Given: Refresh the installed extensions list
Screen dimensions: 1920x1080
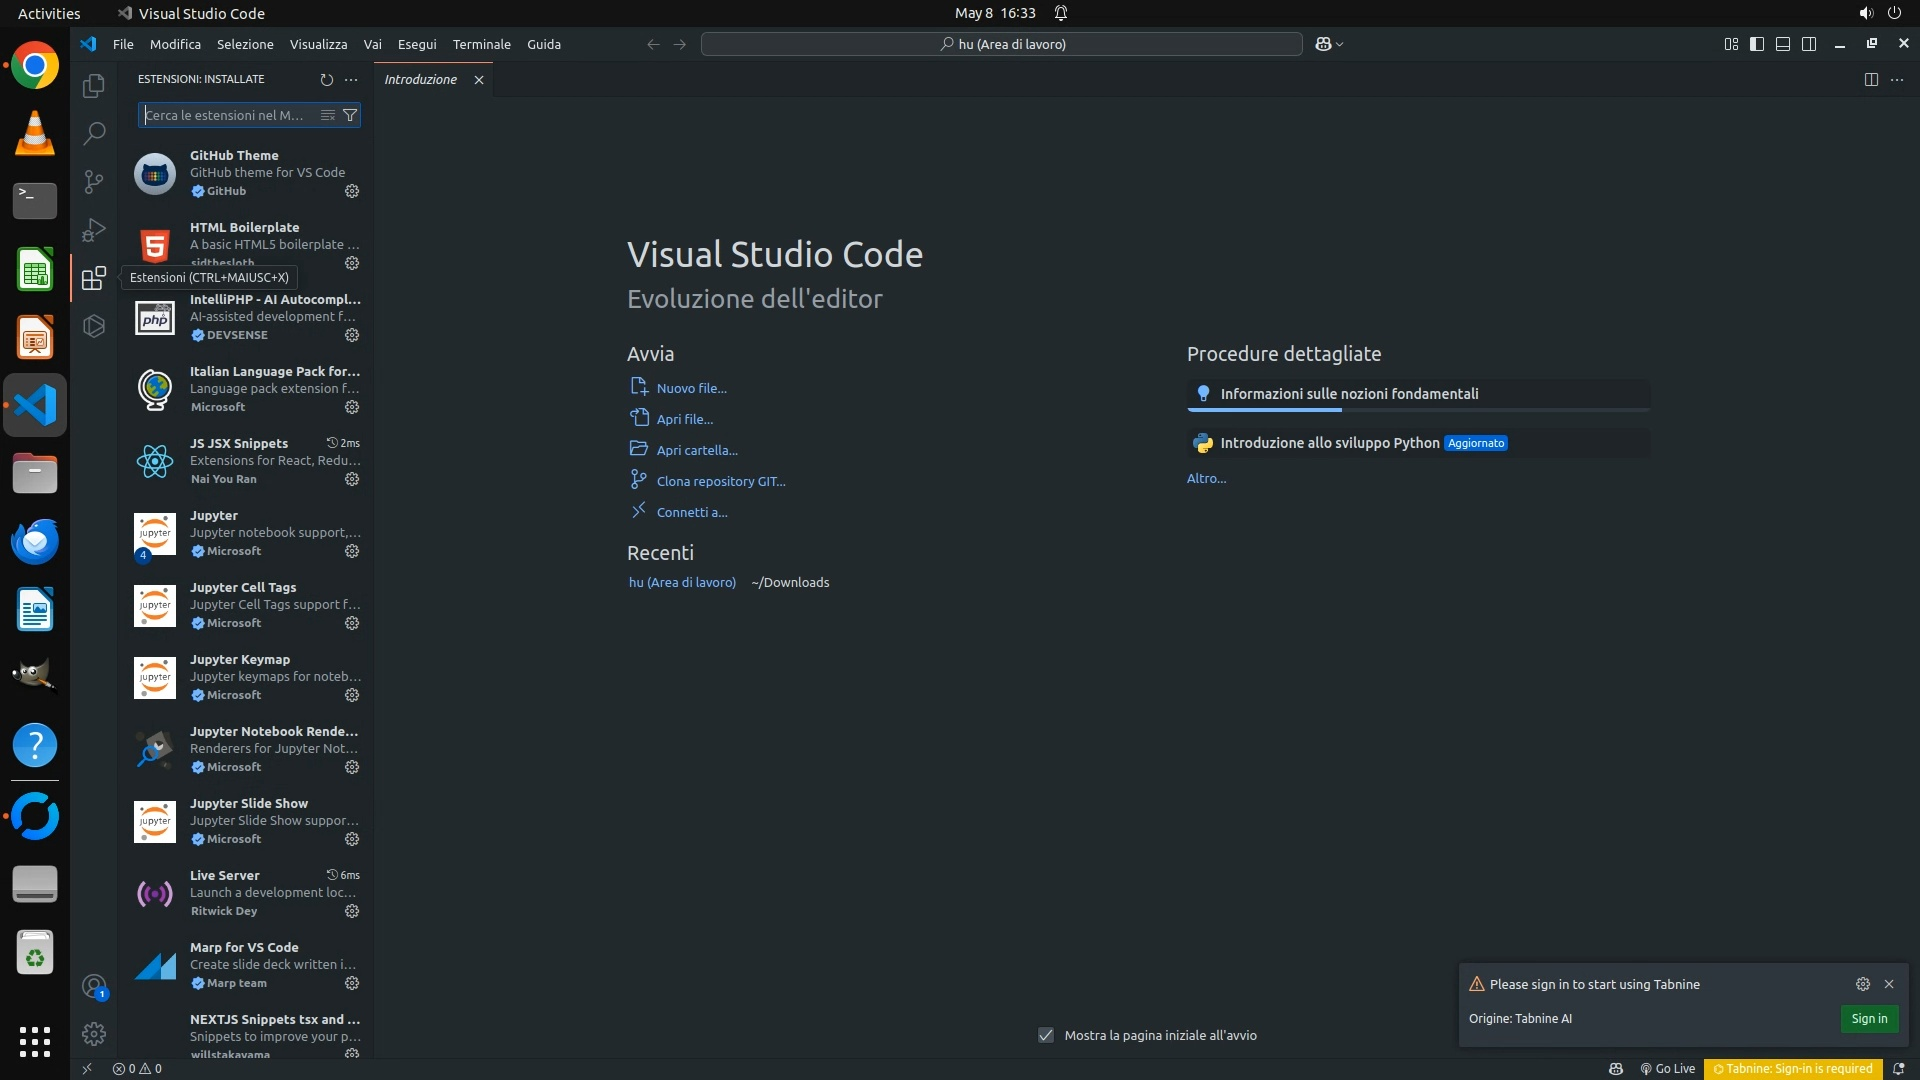Looking at the screenshot, I should (326, 79).
